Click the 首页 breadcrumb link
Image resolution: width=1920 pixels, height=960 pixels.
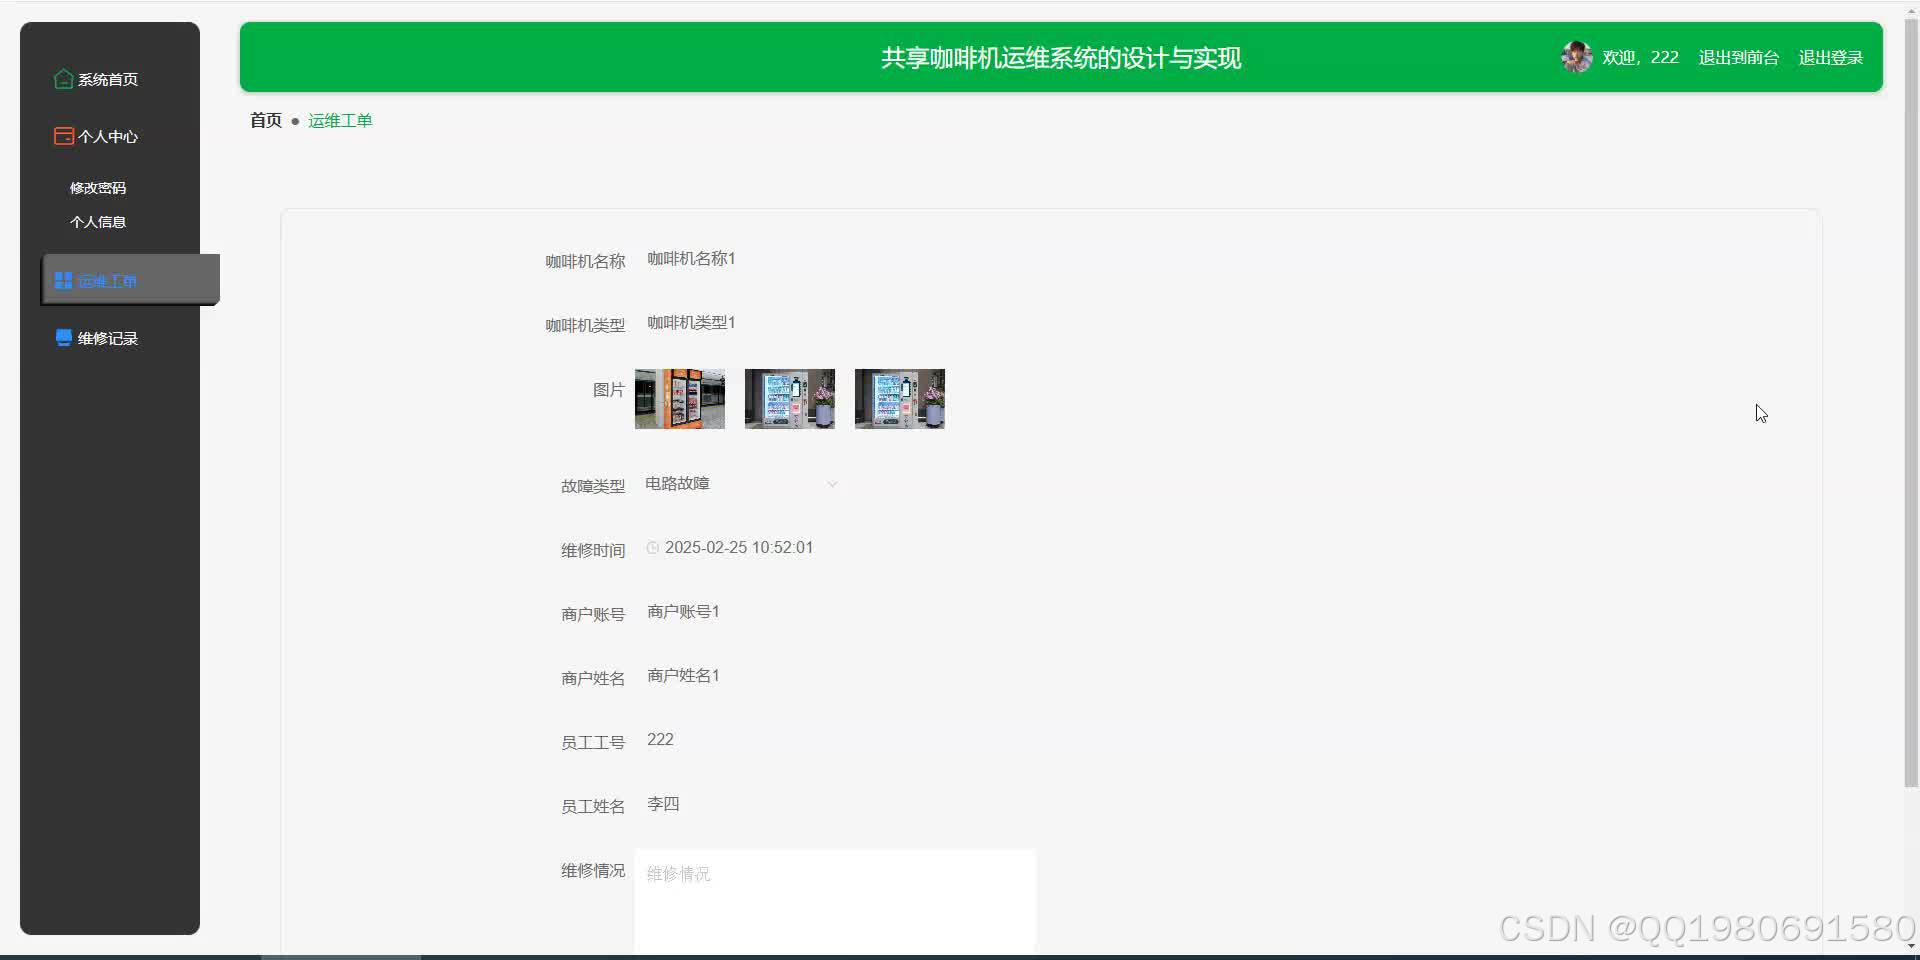click(265, 120)
